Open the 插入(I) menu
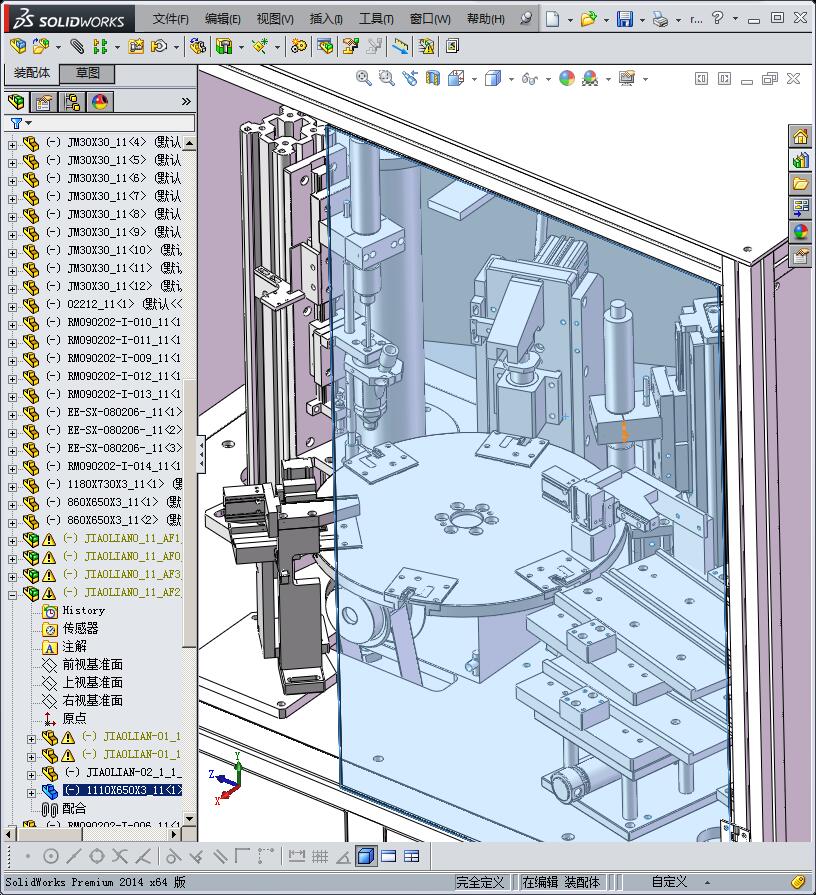This screenshot has width=816, height=895. point(326,19)
